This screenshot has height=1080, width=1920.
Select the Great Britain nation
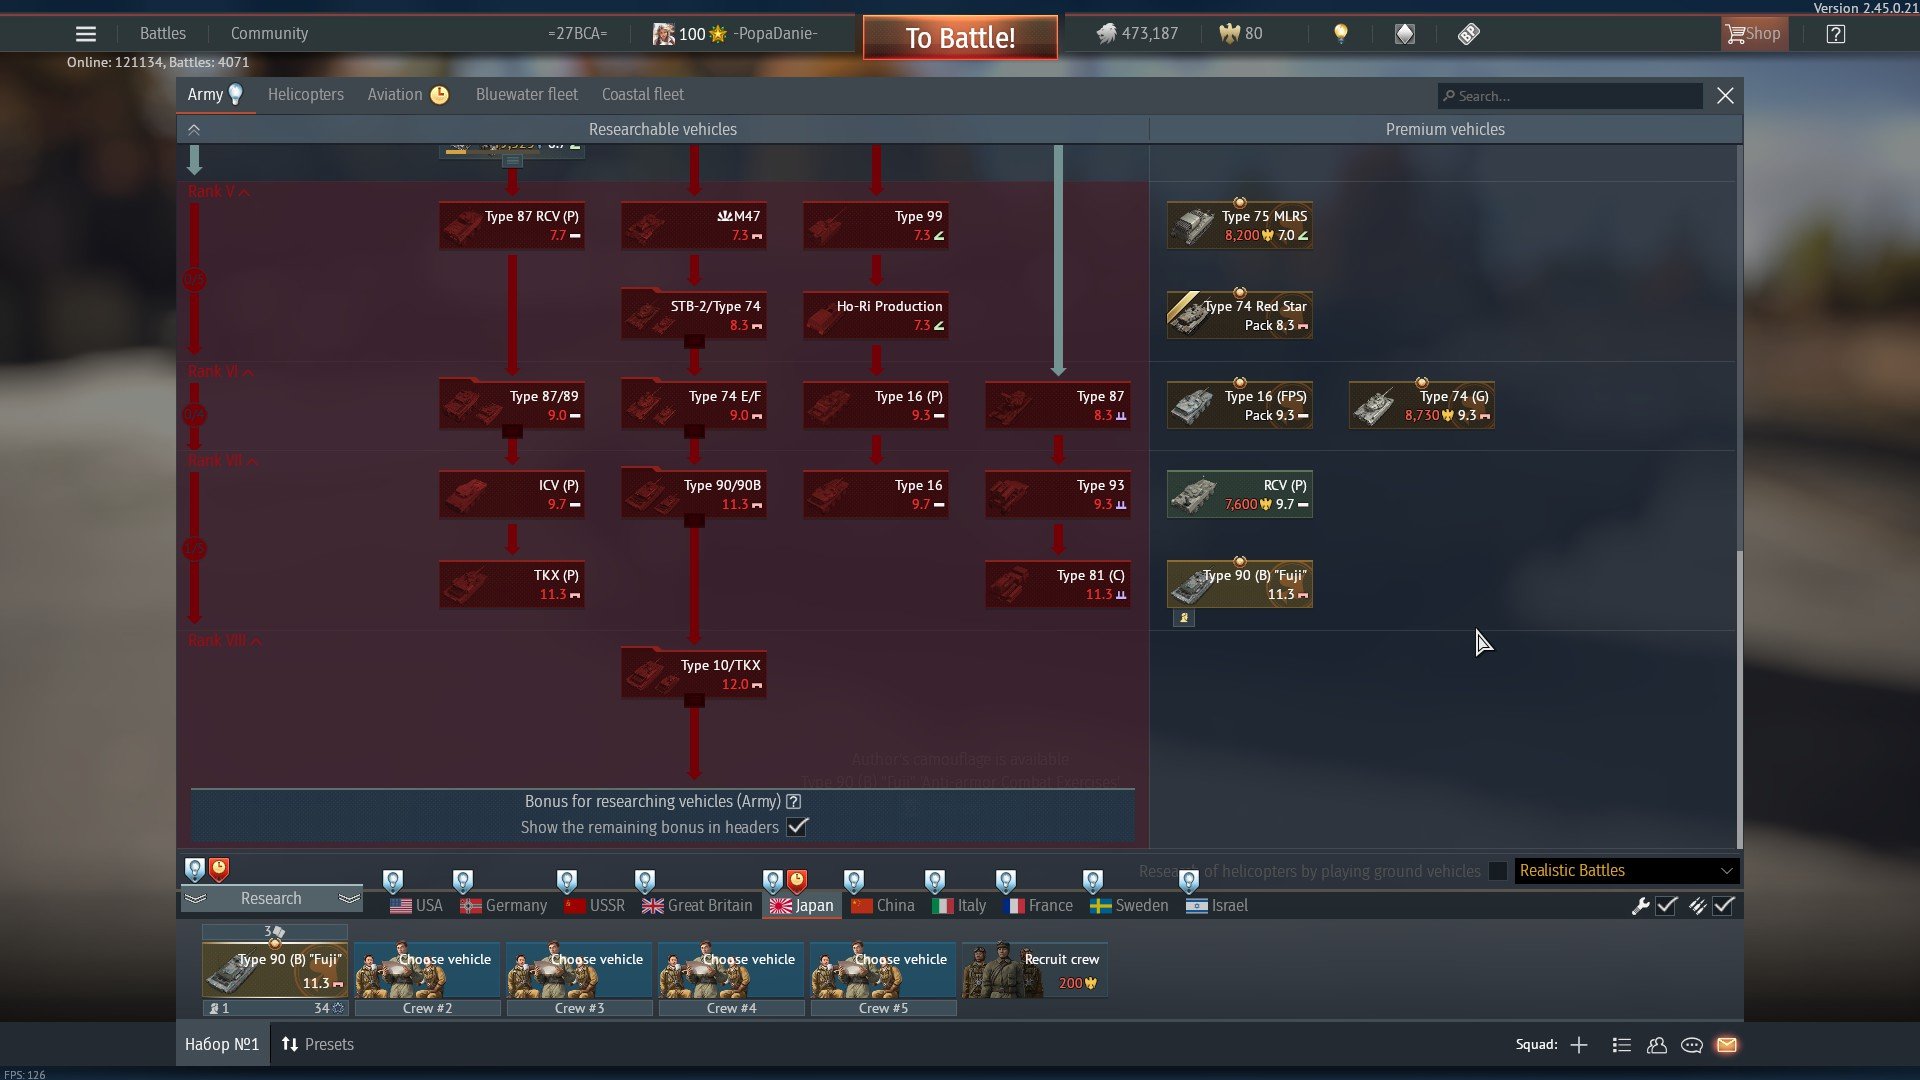pos(698,905)
